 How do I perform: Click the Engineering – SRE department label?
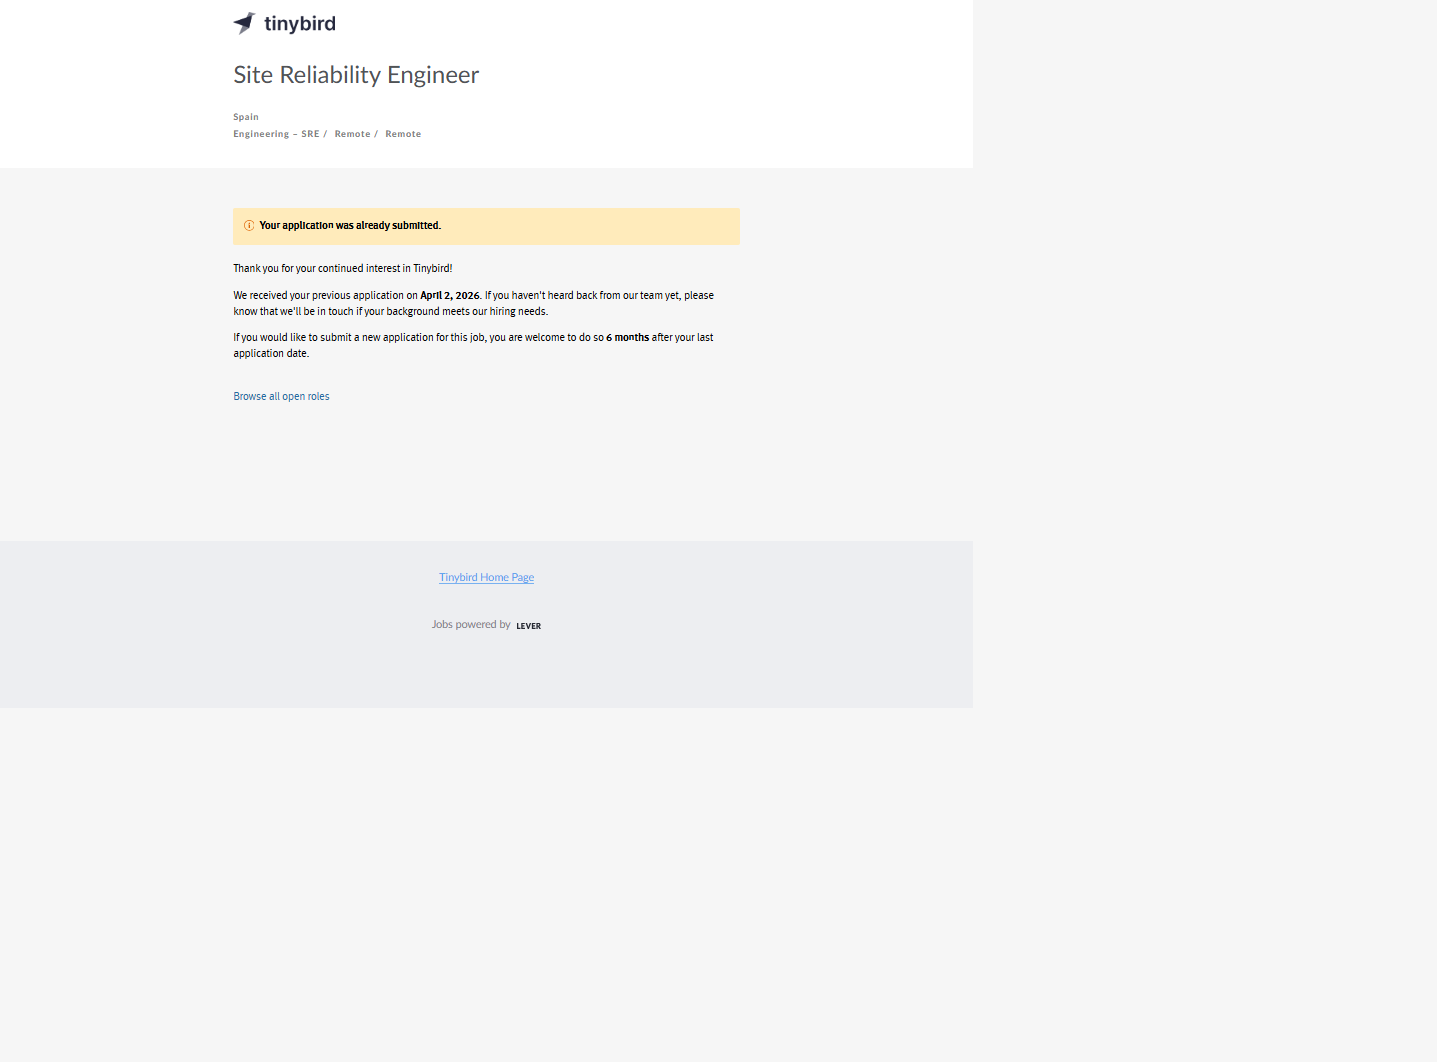click(x=276, y=134)
